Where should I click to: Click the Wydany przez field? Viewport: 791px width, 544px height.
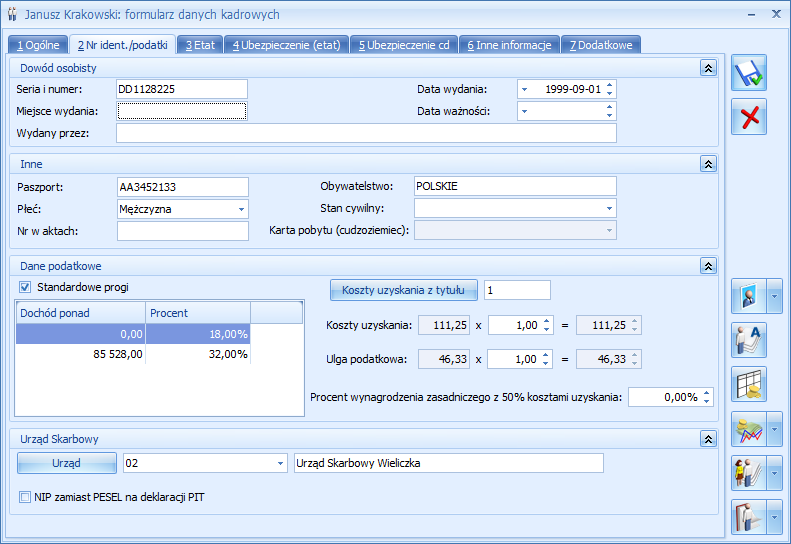point(366,133)
